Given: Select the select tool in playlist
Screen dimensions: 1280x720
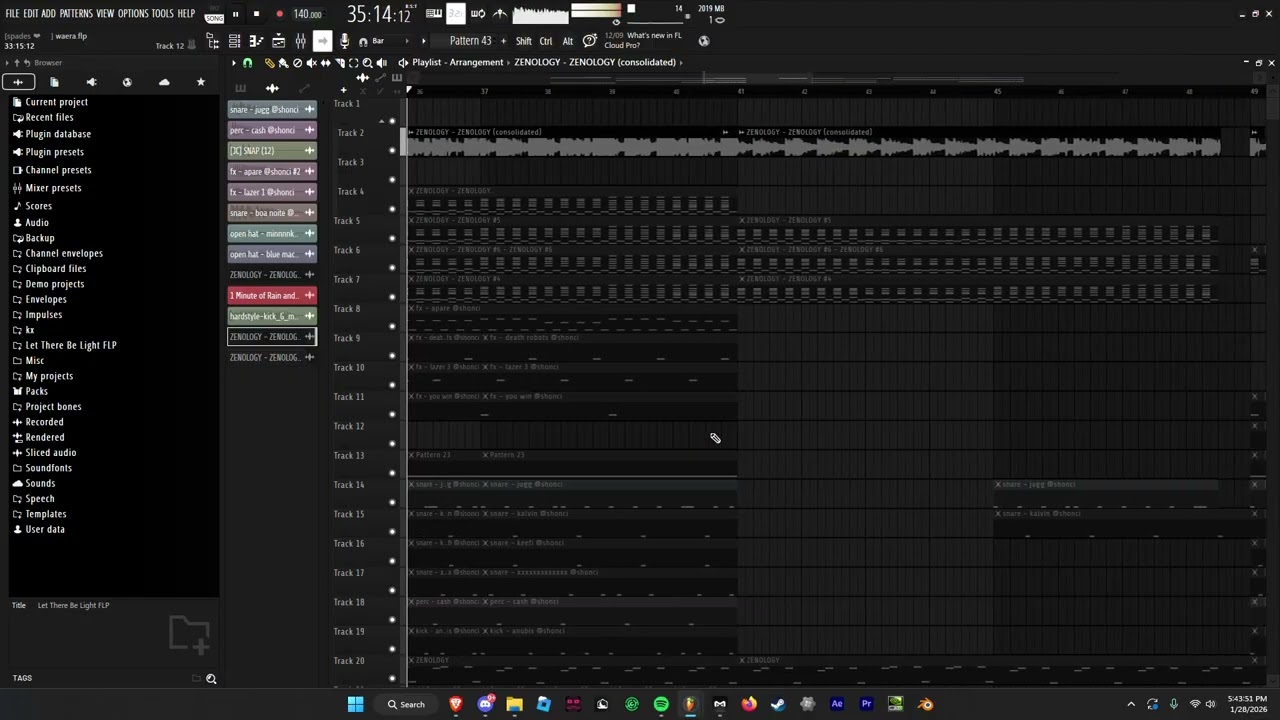Looking at the screenshot, I should (353, 63).
